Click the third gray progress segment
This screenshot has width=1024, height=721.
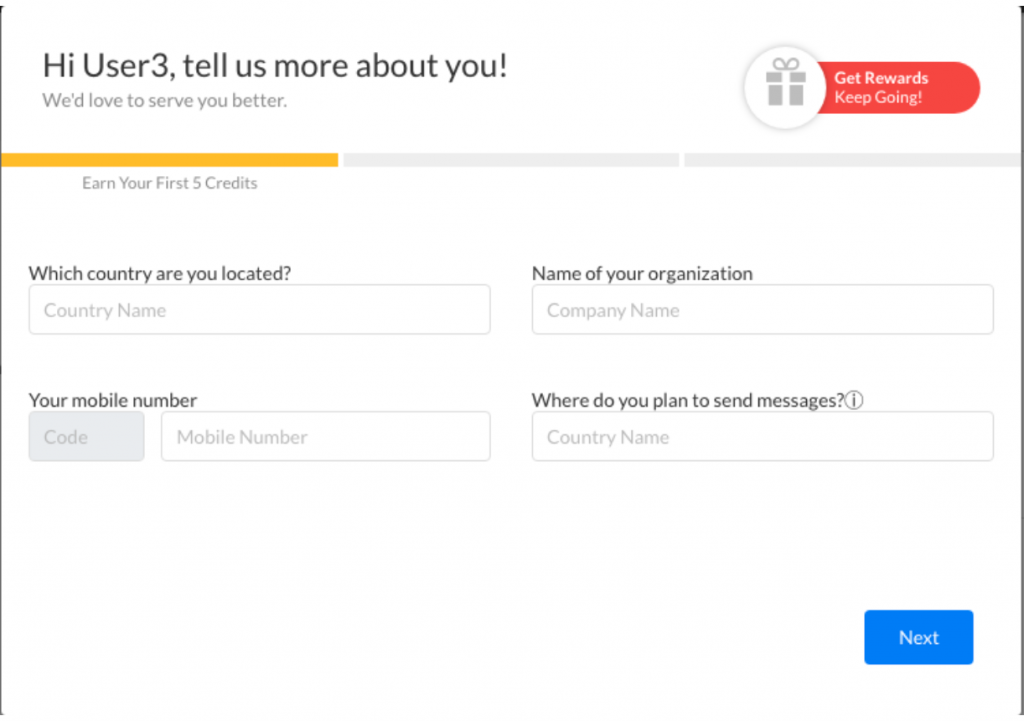853,160
